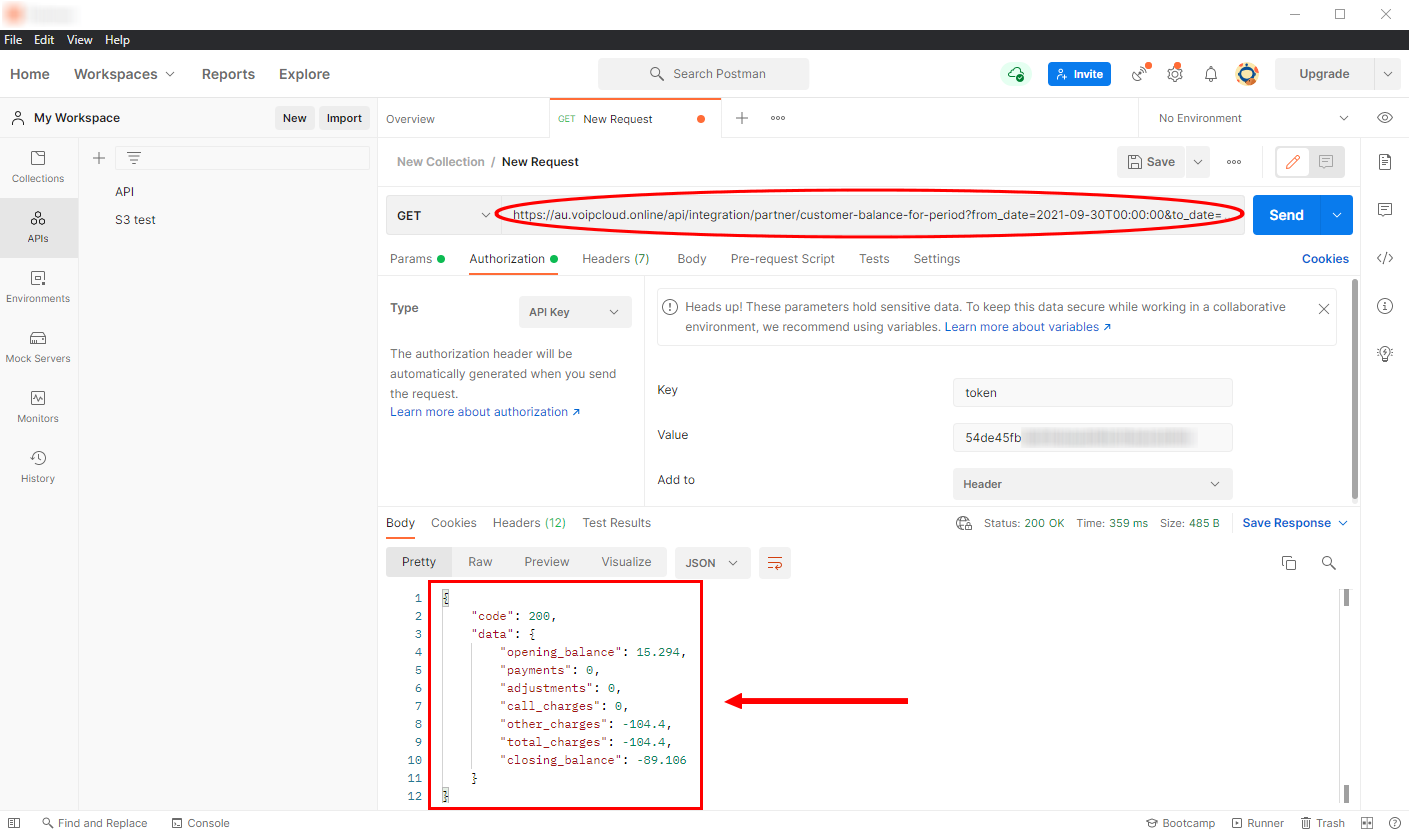The height and width of the screenshot is (834, 1409).
Task: Open the JSON format dropdown
Action: 713,563
